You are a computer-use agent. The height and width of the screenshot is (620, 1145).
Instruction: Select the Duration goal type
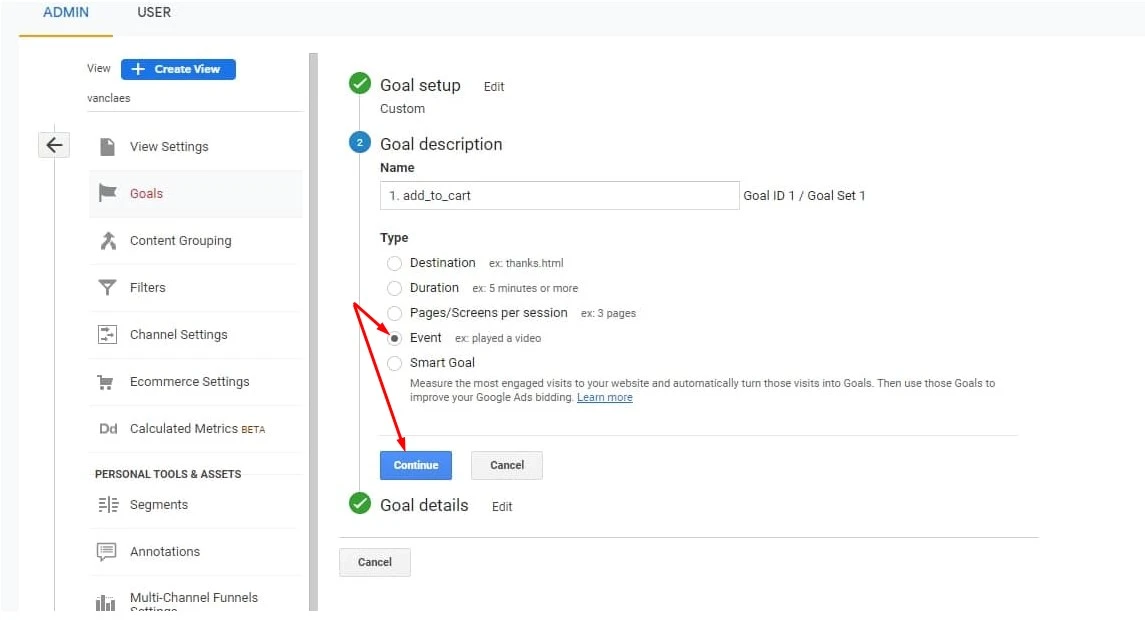pos(395,287)
